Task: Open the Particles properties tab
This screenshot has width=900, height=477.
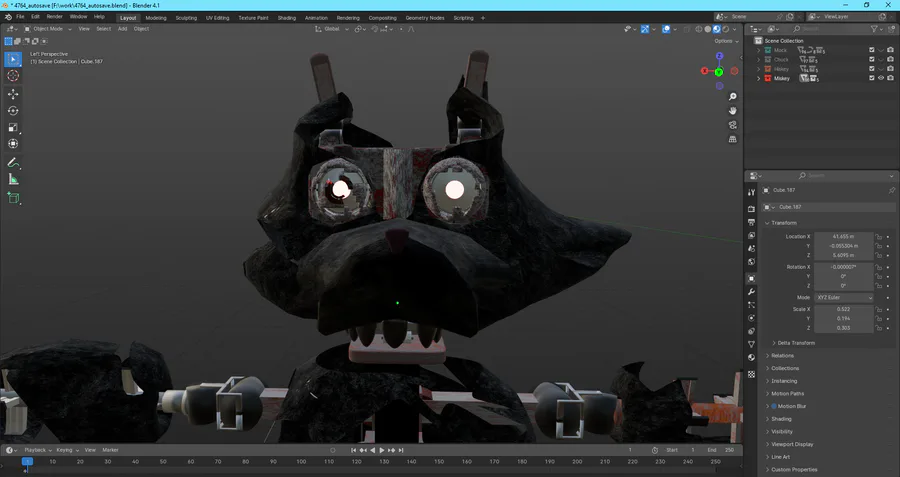Action: point(751,305)
